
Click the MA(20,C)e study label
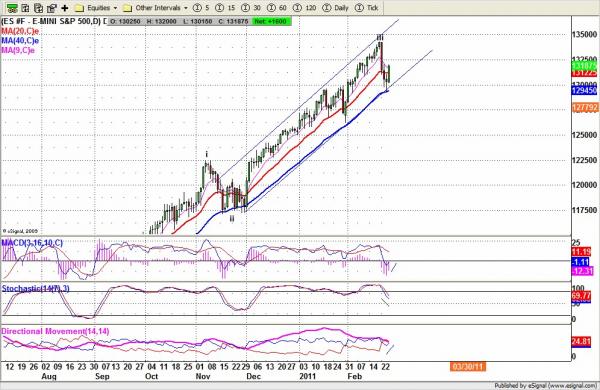pyautogui.click(x=20, y=31)
